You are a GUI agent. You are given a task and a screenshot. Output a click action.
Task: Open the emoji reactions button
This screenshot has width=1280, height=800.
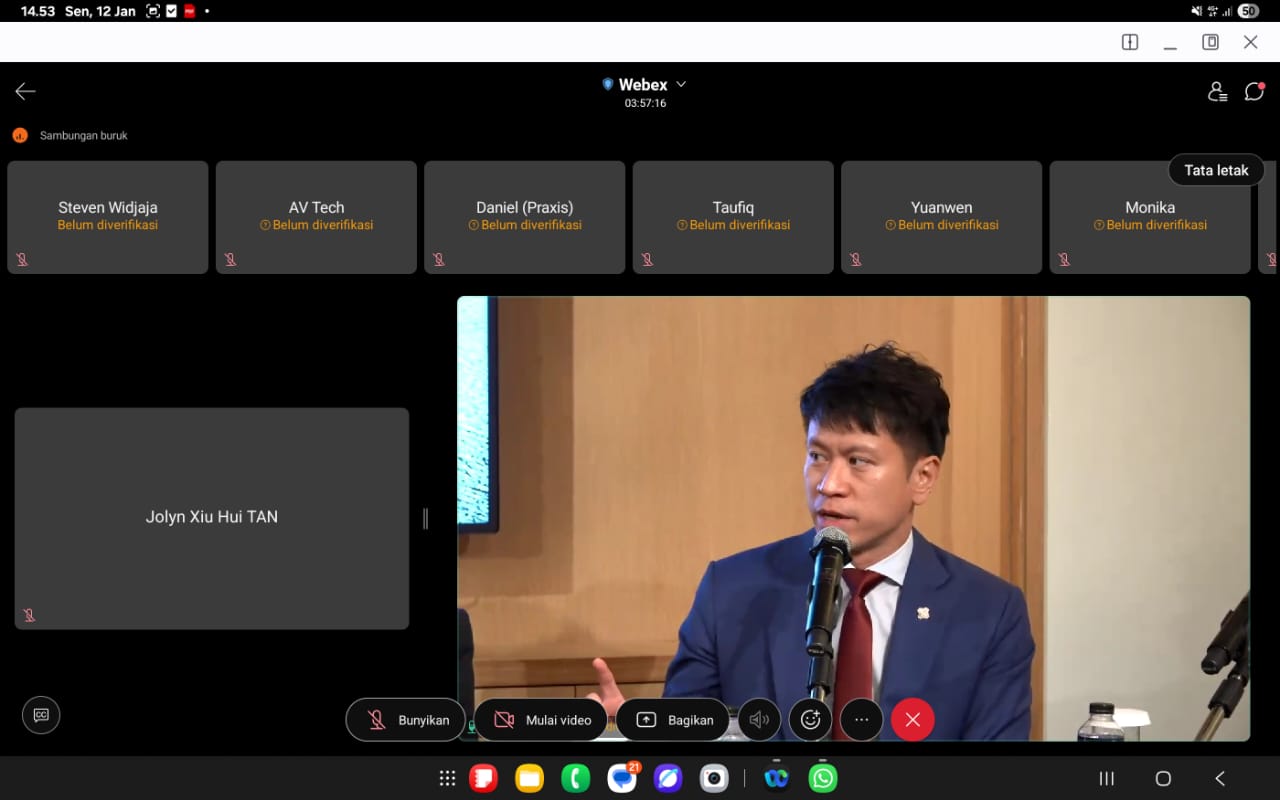[810, 720]
